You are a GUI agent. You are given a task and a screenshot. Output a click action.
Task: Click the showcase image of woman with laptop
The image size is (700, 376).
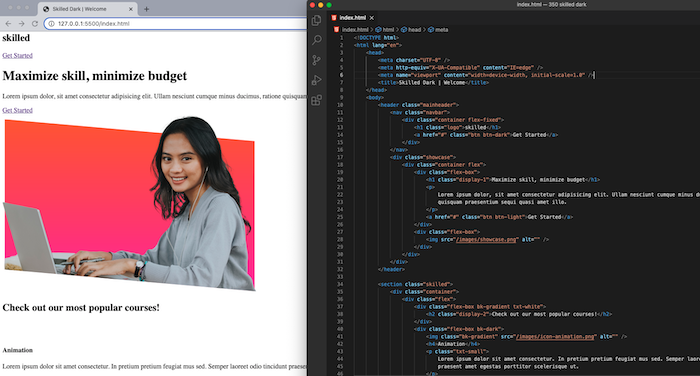[129, 204]
